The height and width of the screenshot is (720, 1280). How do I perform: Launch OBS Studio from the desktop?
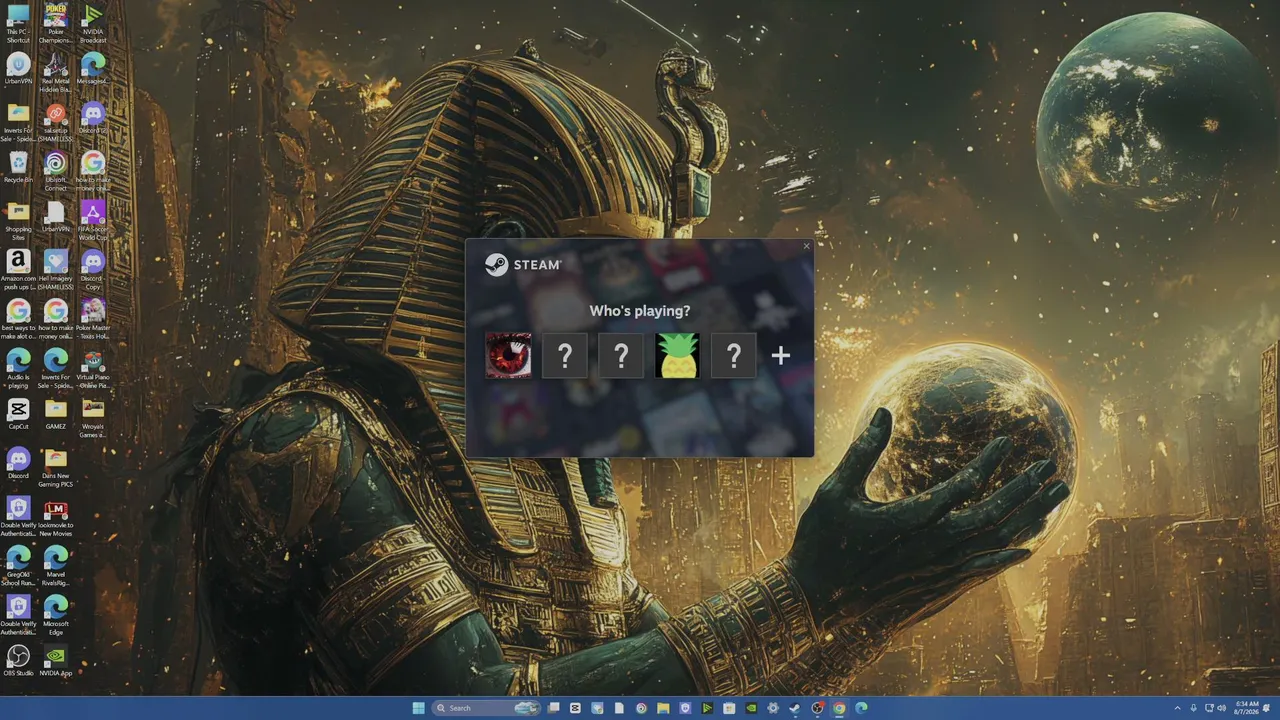click(x=18, y=660)
